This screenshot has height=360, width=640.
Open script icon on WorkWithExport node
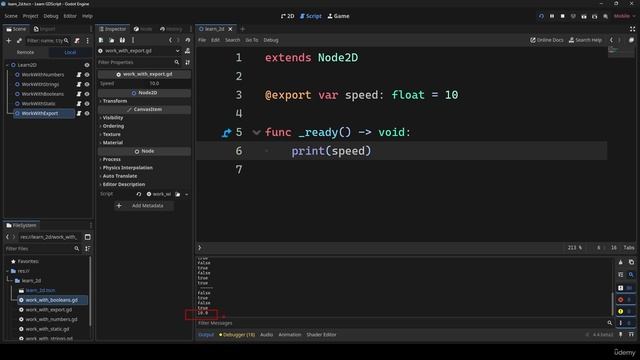[79, 113]
